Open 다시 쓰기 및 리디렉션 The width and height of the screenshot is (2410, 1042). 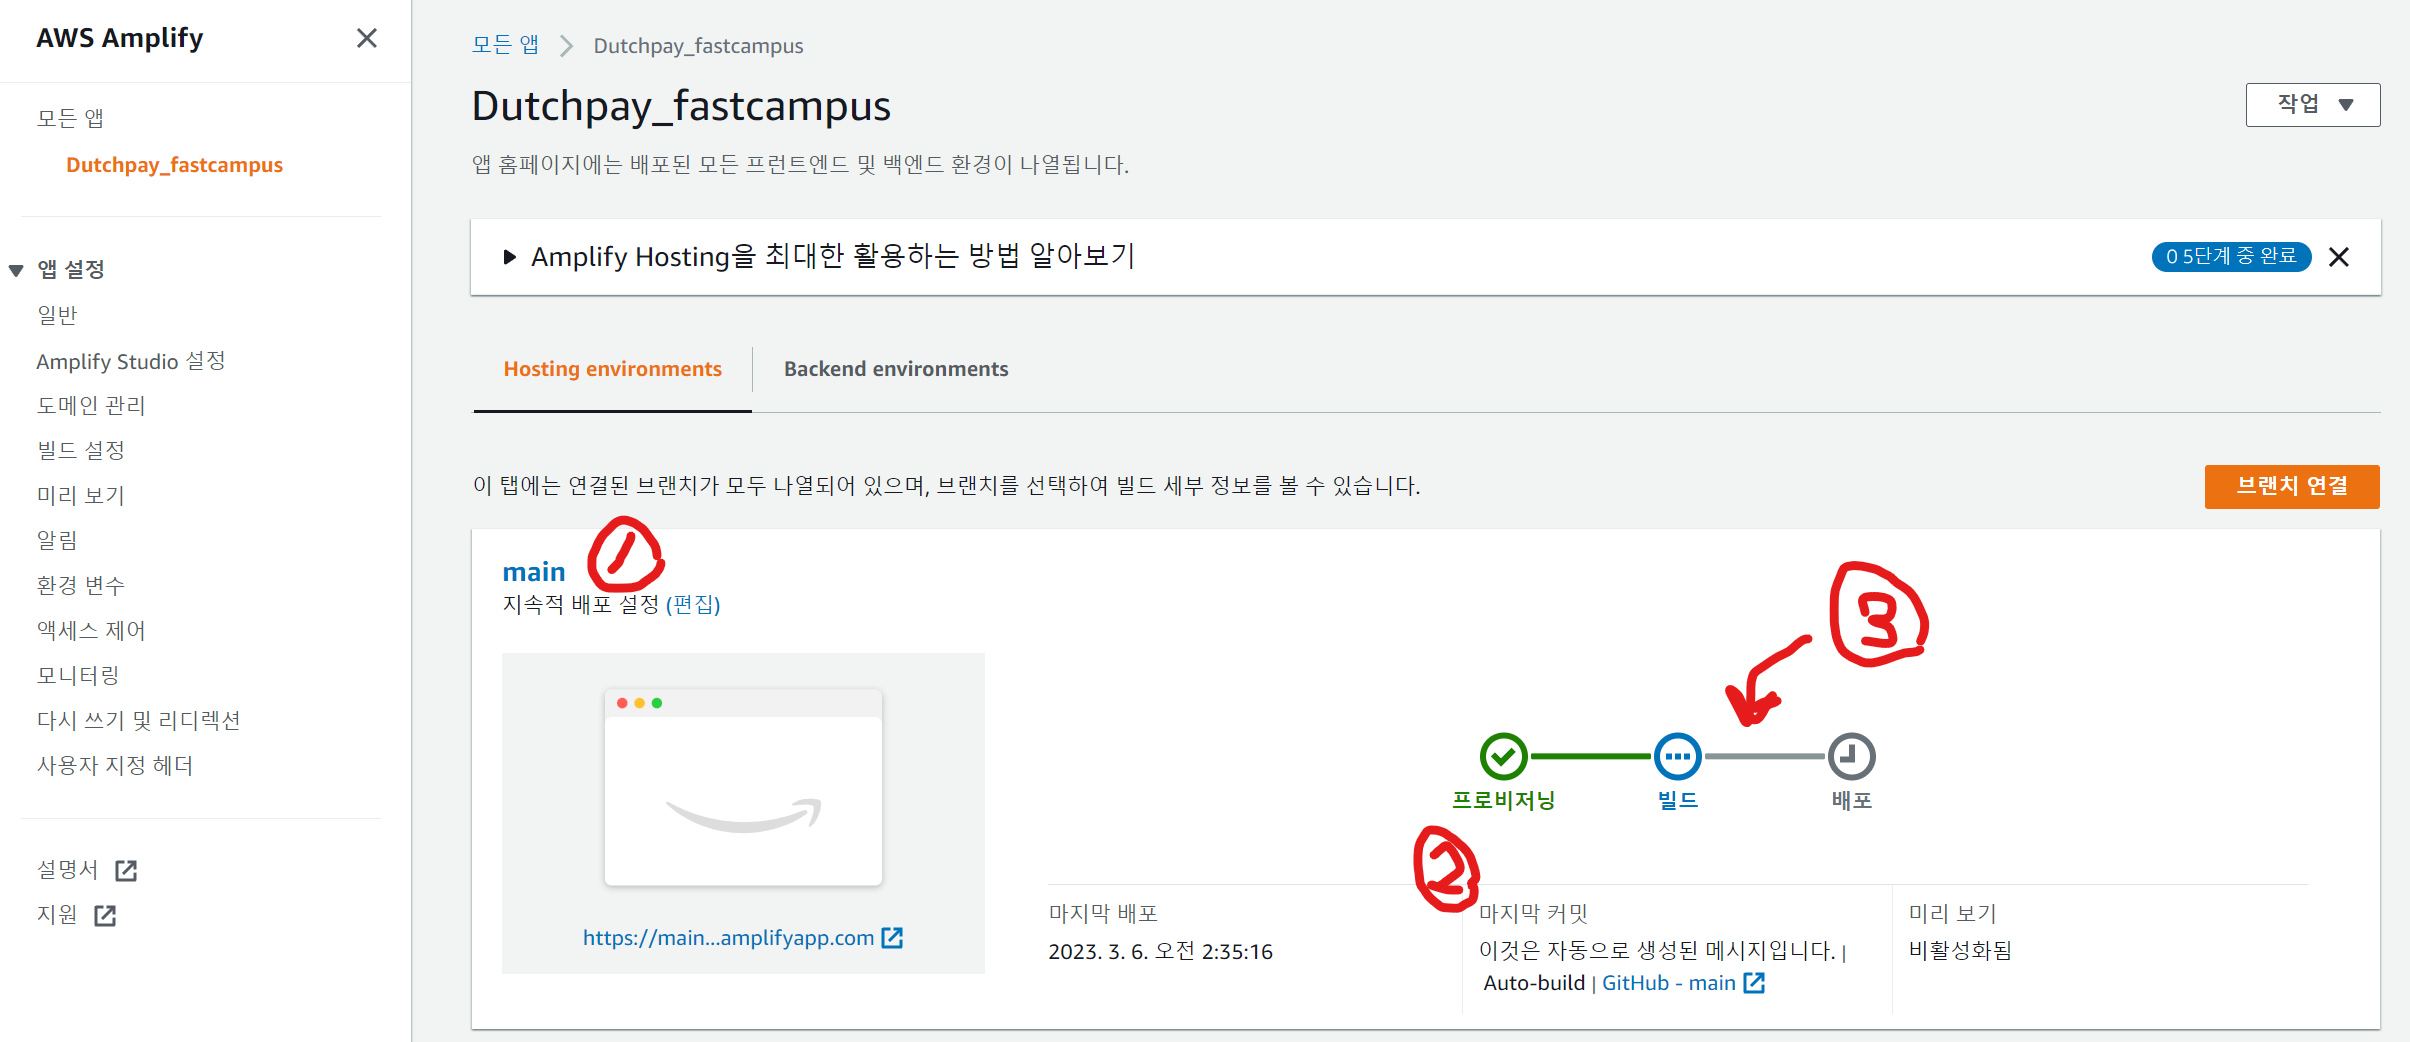(139, 720)
